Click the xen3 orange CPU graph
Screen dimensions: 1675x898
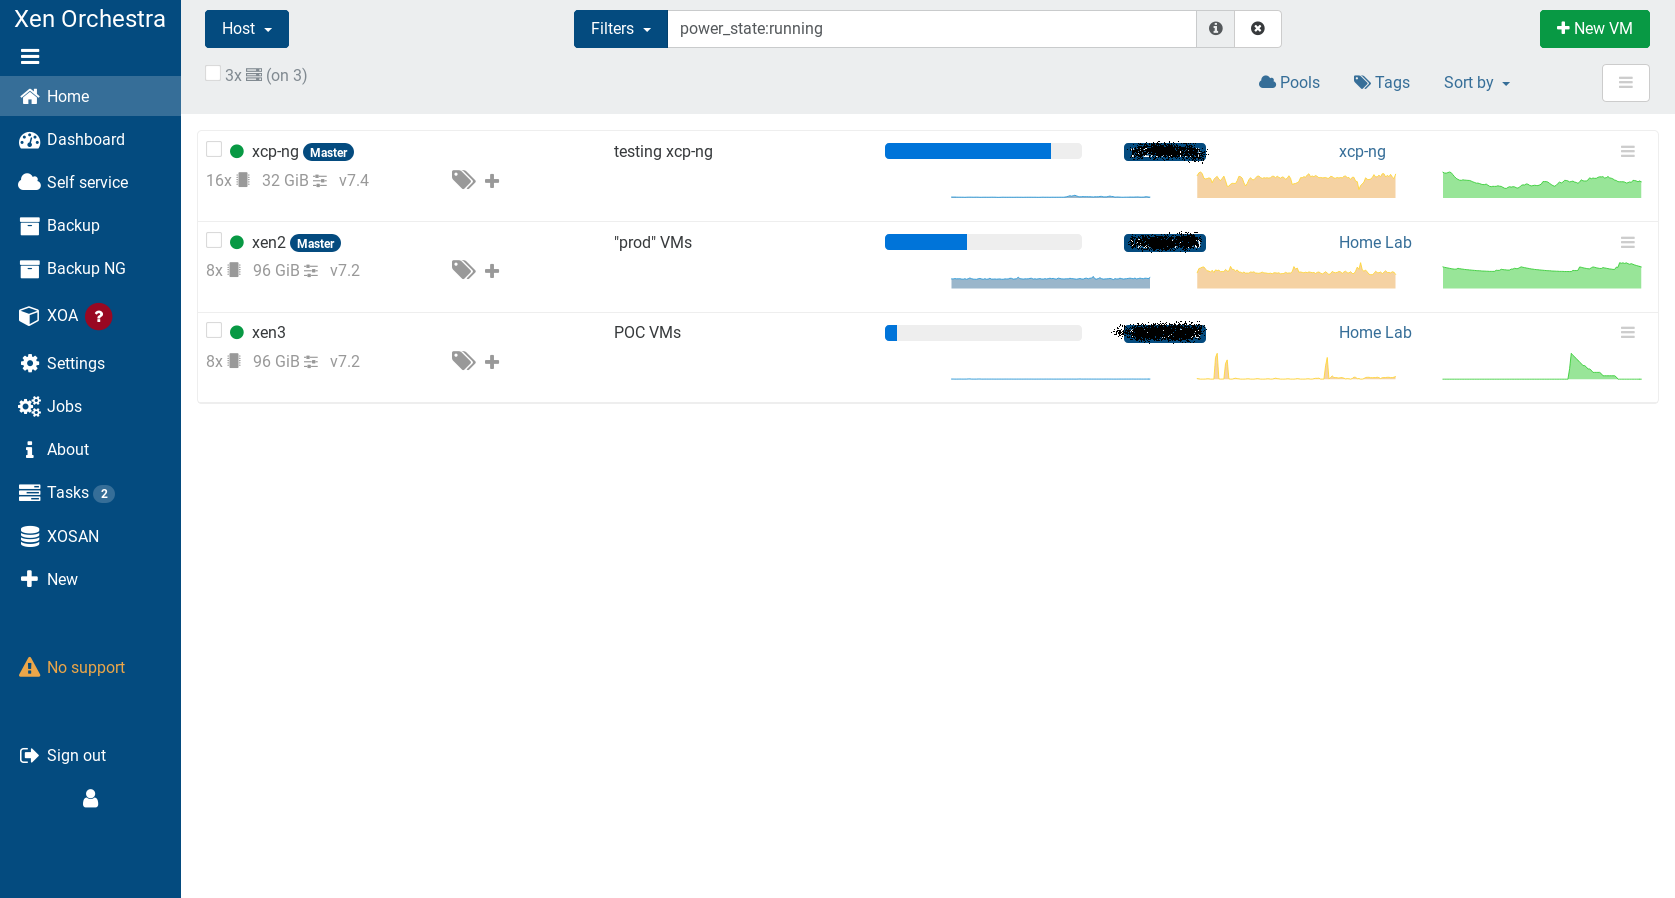1296,366
